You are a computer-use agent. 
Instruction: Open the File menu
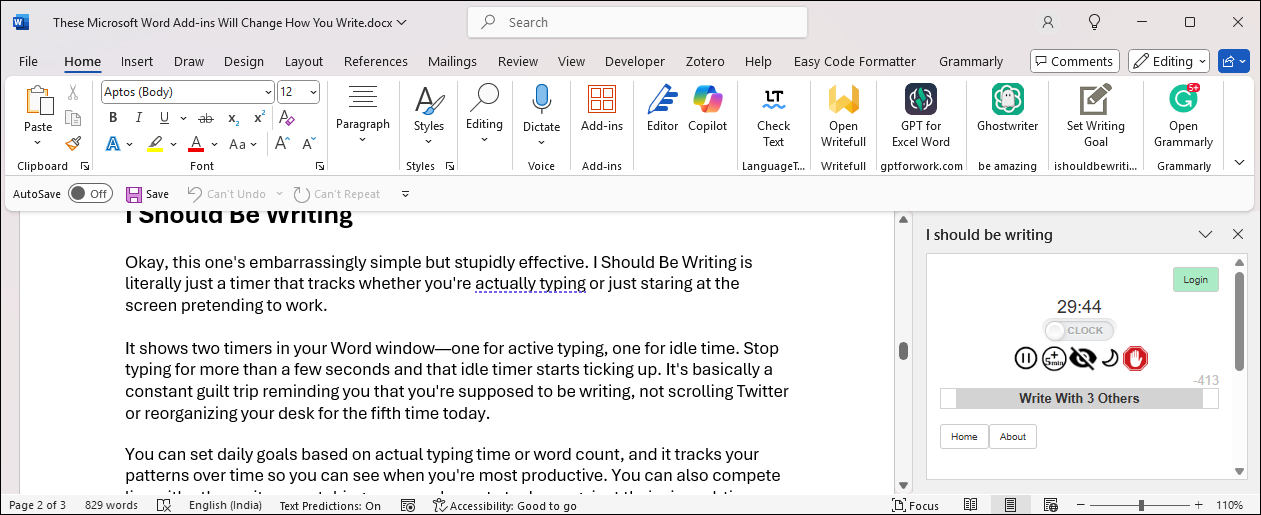coord(28,61)
